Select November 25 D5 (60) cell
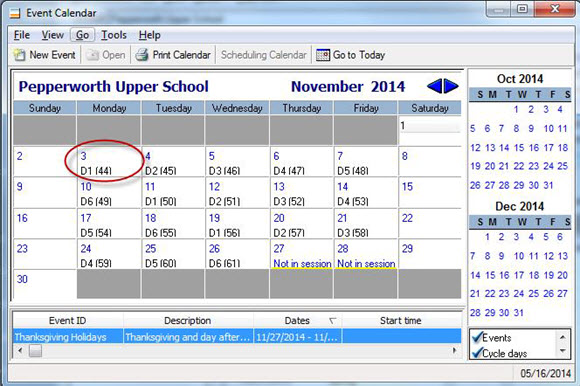 click(x=173, y=254)
